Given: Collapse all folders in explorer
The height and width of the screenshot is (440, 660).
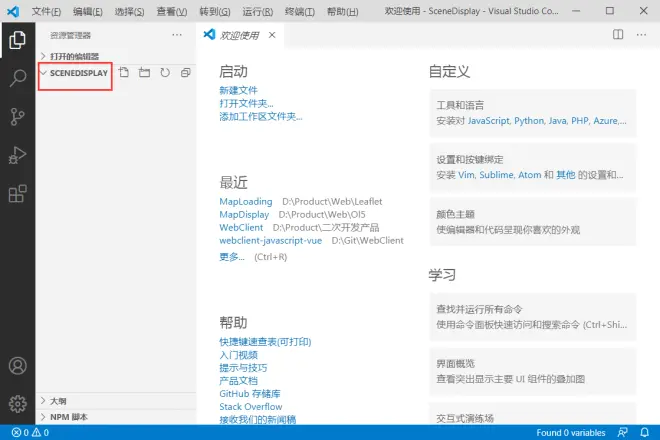Looking at the screenshot, I should [186, 72].
